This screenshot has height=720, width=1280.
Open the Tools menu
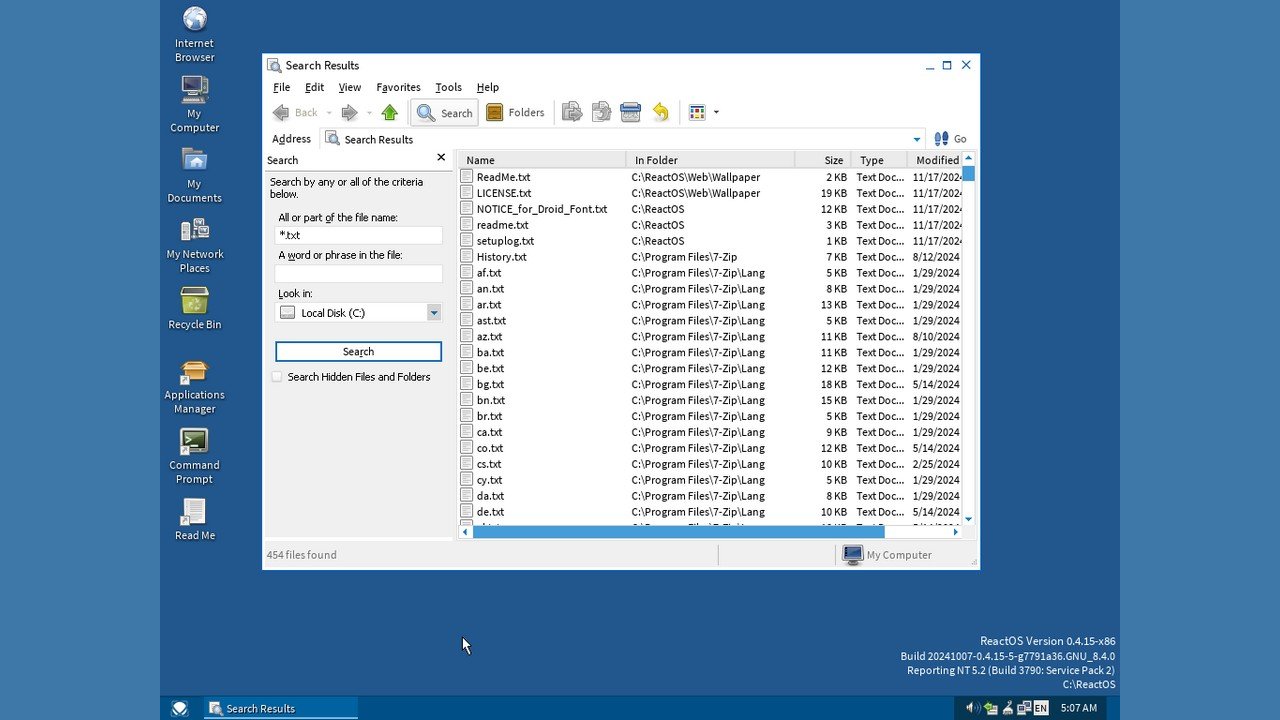(448, 87)
